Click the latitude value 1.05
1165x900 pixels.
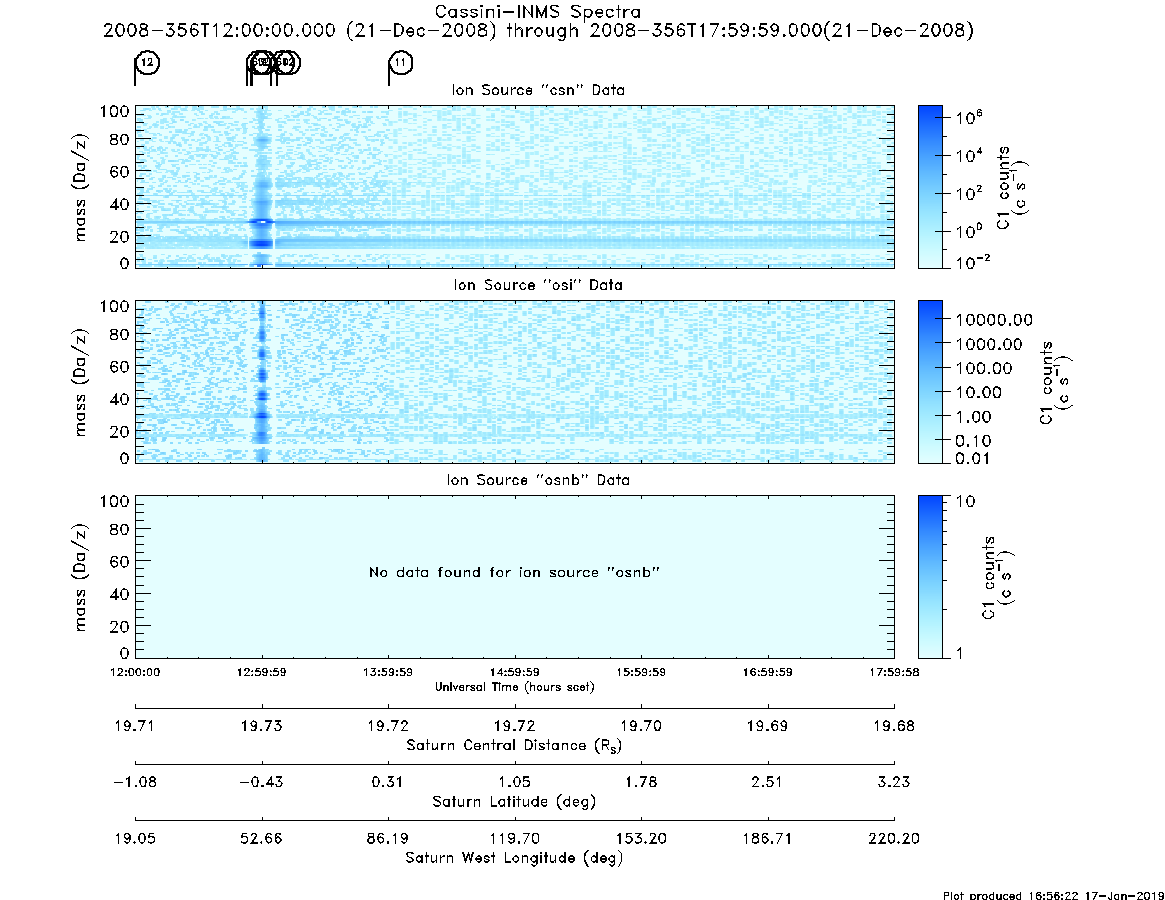tap(514, 782)
